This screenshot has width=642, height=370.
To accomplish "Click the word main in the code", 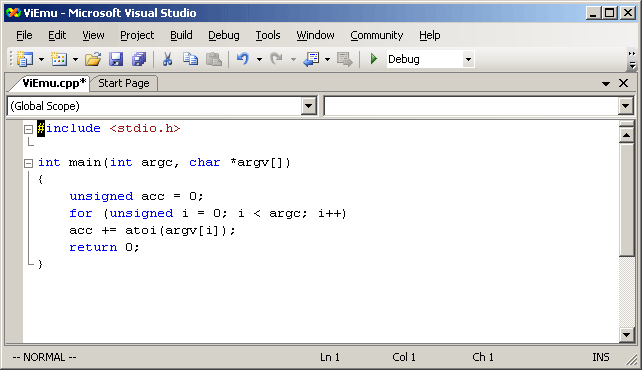I will coord(85,162).
